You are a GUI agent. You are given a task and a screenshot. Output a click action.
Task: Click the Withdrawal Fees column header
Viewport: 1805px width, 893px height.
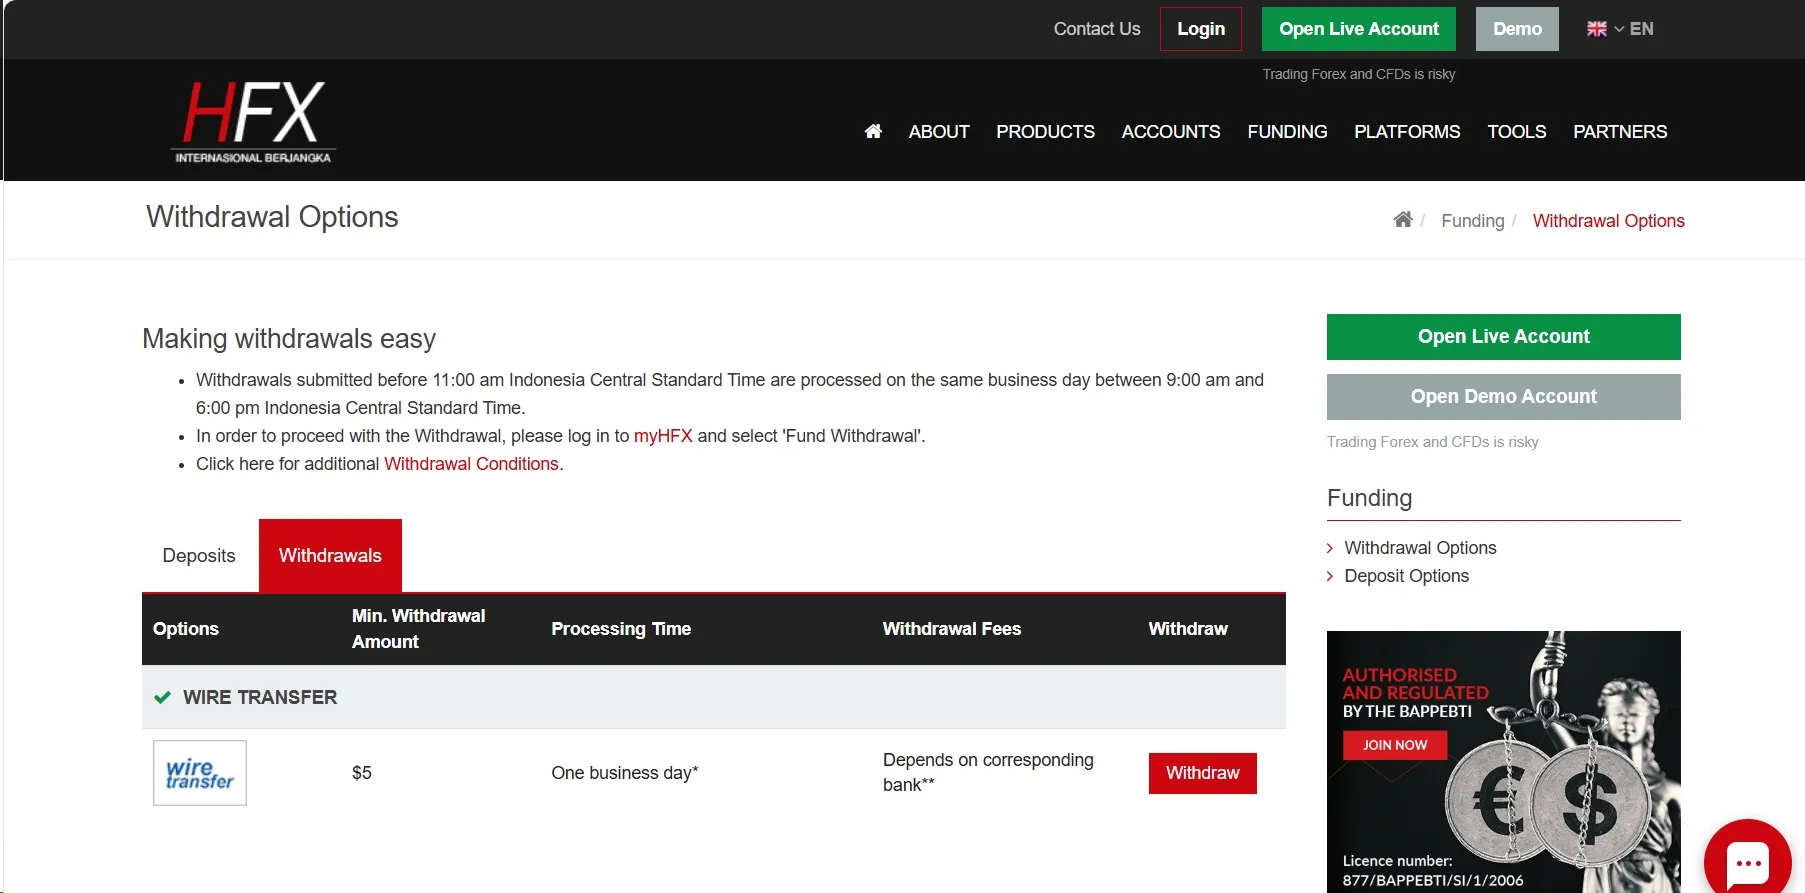click(951, 629)
